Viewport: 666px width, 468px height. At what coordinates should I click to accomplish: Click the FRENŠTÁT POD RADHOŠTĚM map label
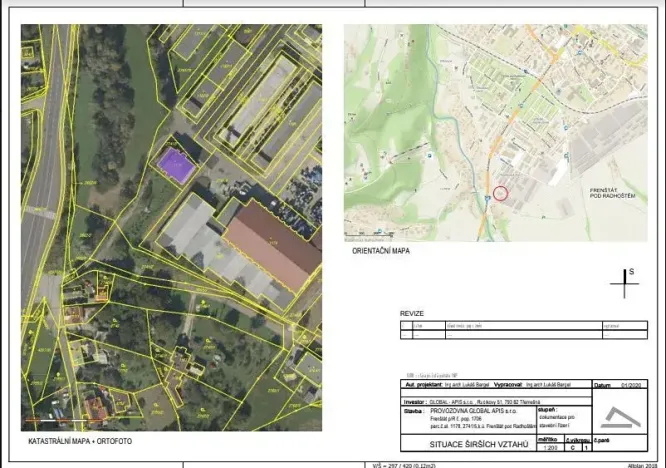click(x=612, y=192)
